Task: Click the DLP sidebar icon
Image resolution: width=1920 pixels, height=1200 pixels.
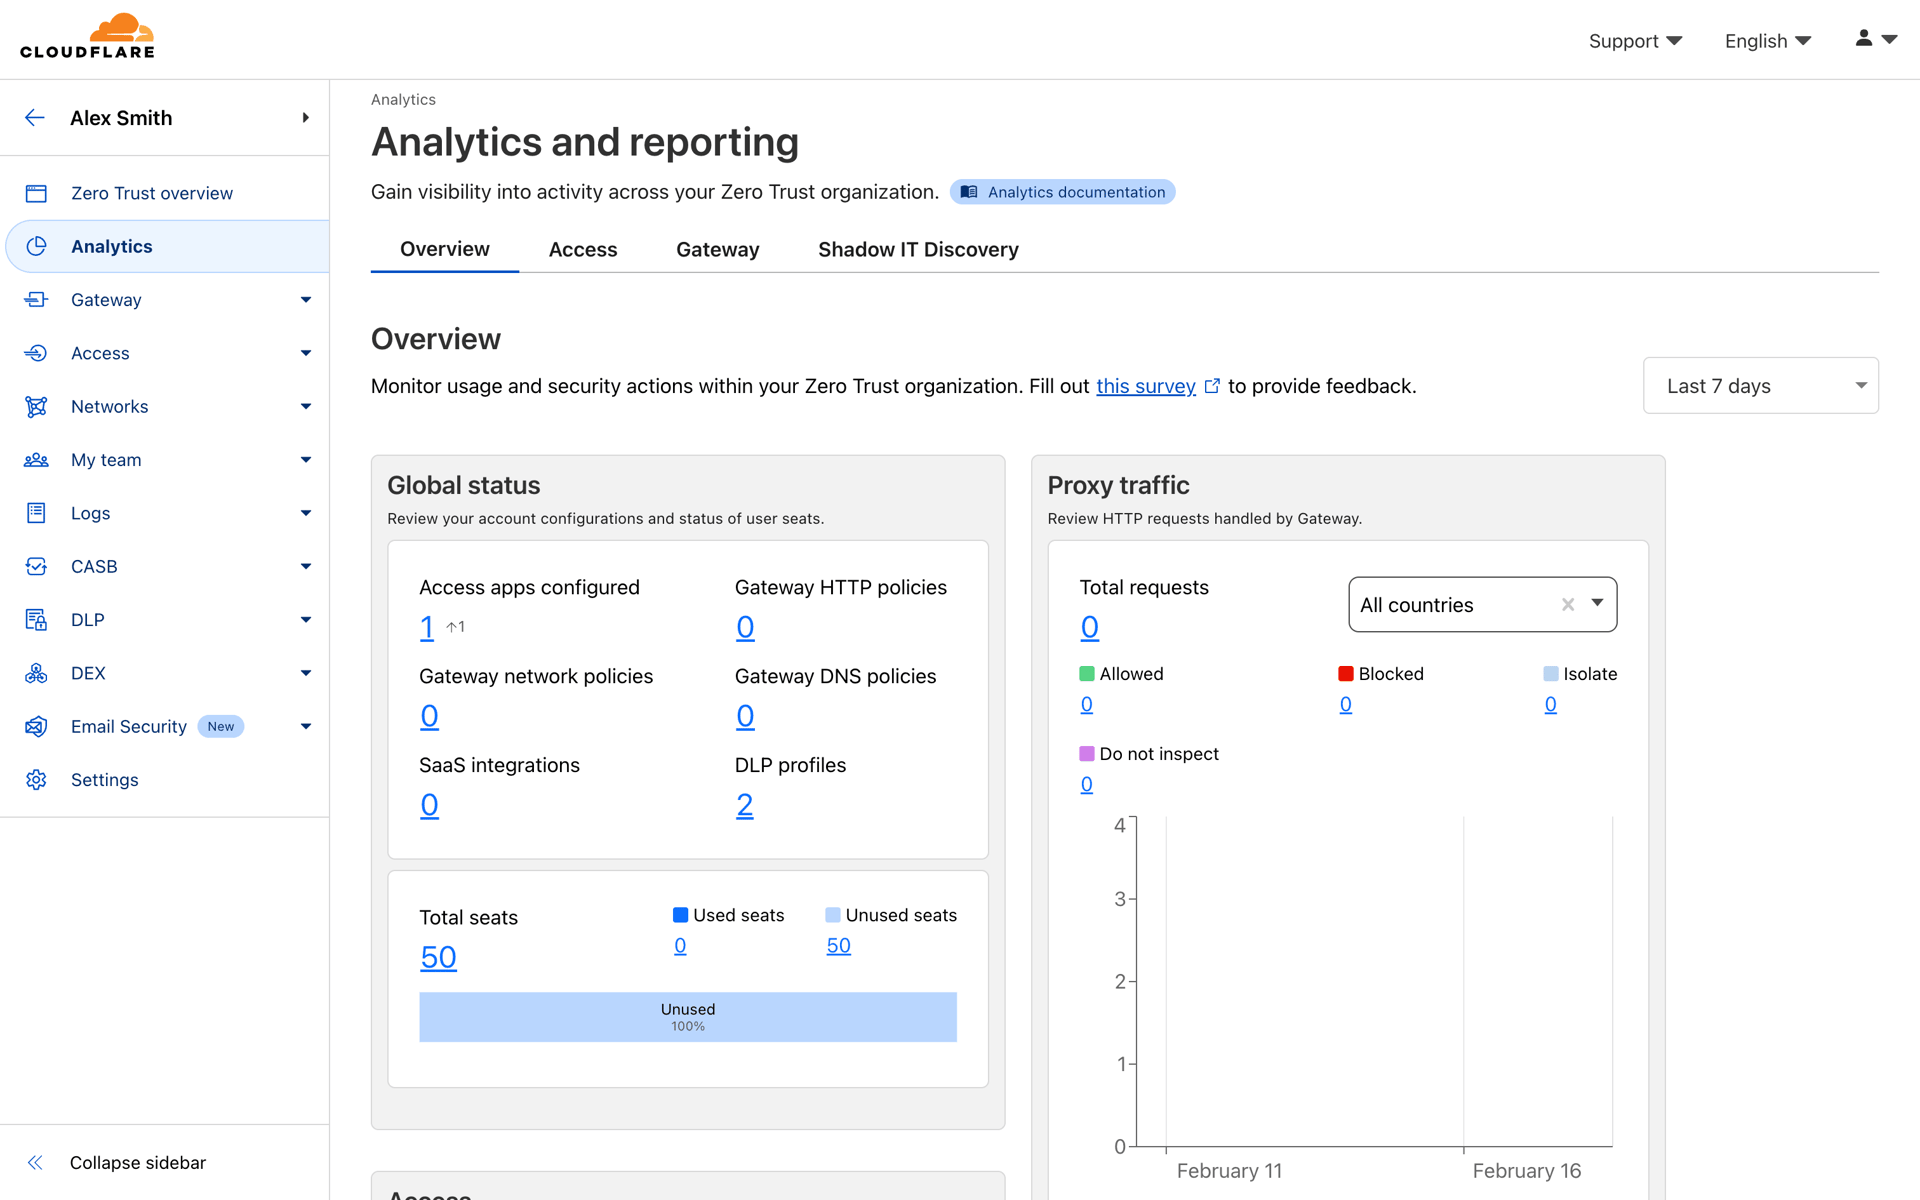Action: click(36, 620)
